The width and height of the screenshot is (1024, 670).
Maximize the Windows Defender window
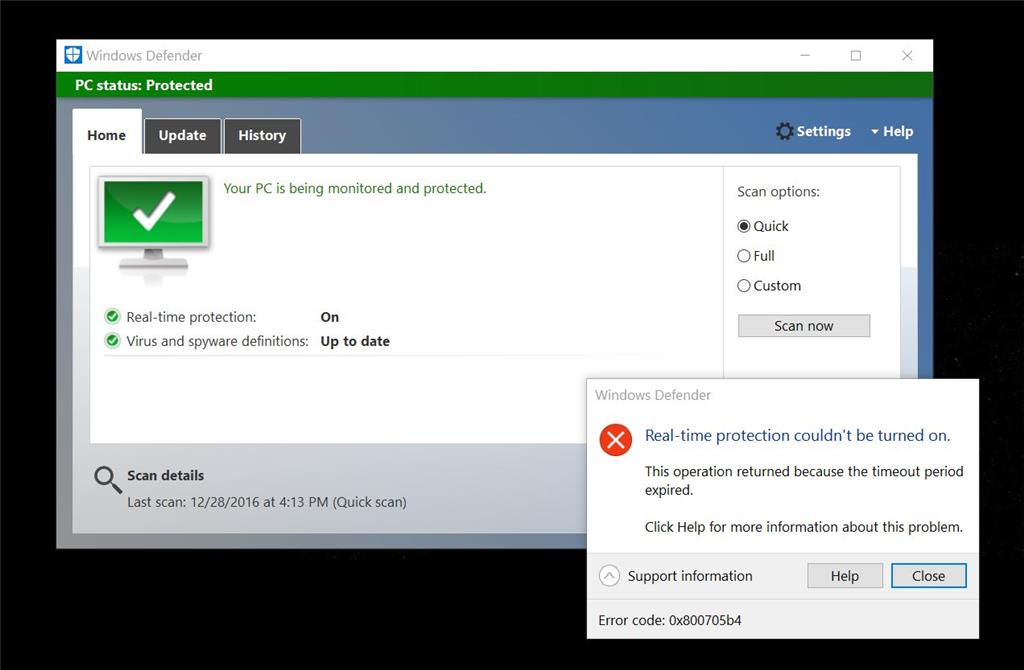[856, 56]
